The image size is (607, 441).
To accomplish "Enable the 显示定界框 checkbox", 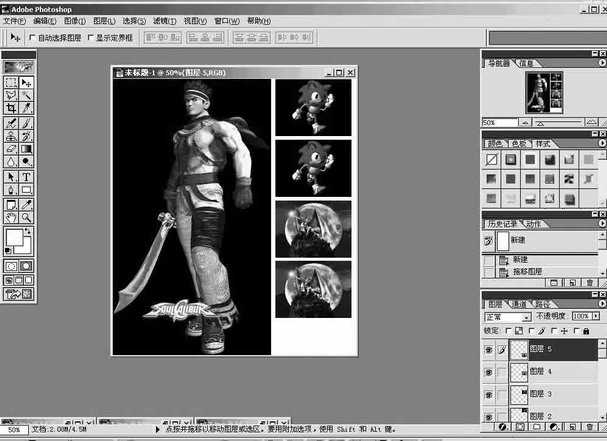I will click(x=90, y=38).
